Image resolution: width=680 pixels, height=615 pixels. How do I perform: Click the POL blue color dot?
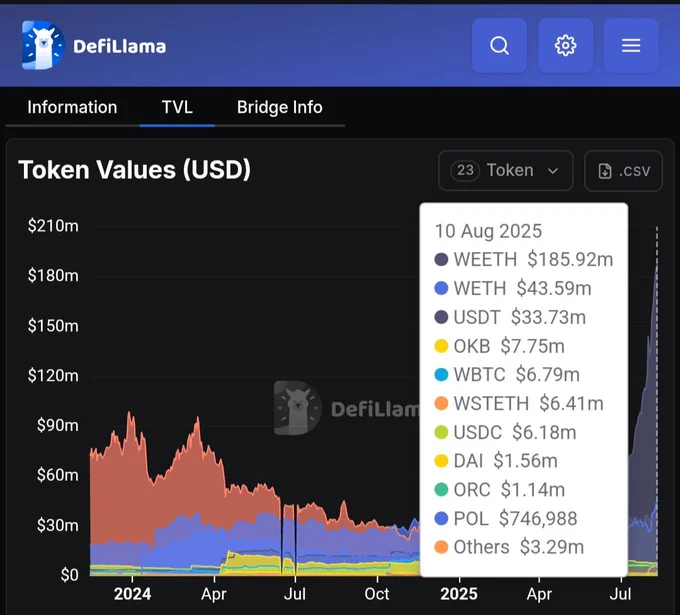tap(441, 518)
